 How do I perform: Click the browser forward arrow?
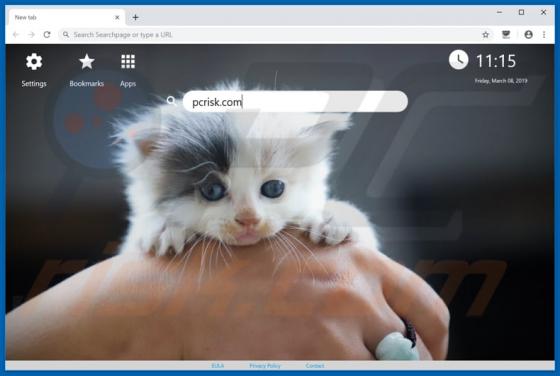click(31, 35)
